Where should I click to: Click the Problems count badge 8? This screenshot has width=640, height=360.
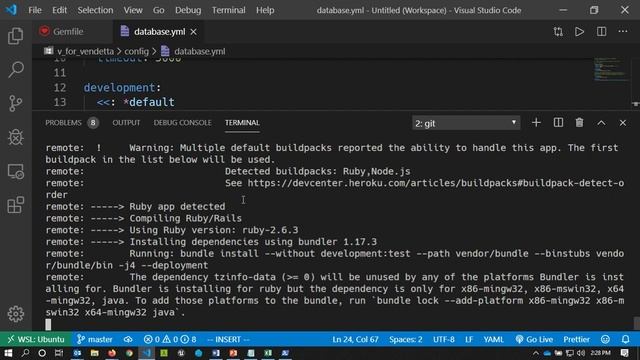93,123
